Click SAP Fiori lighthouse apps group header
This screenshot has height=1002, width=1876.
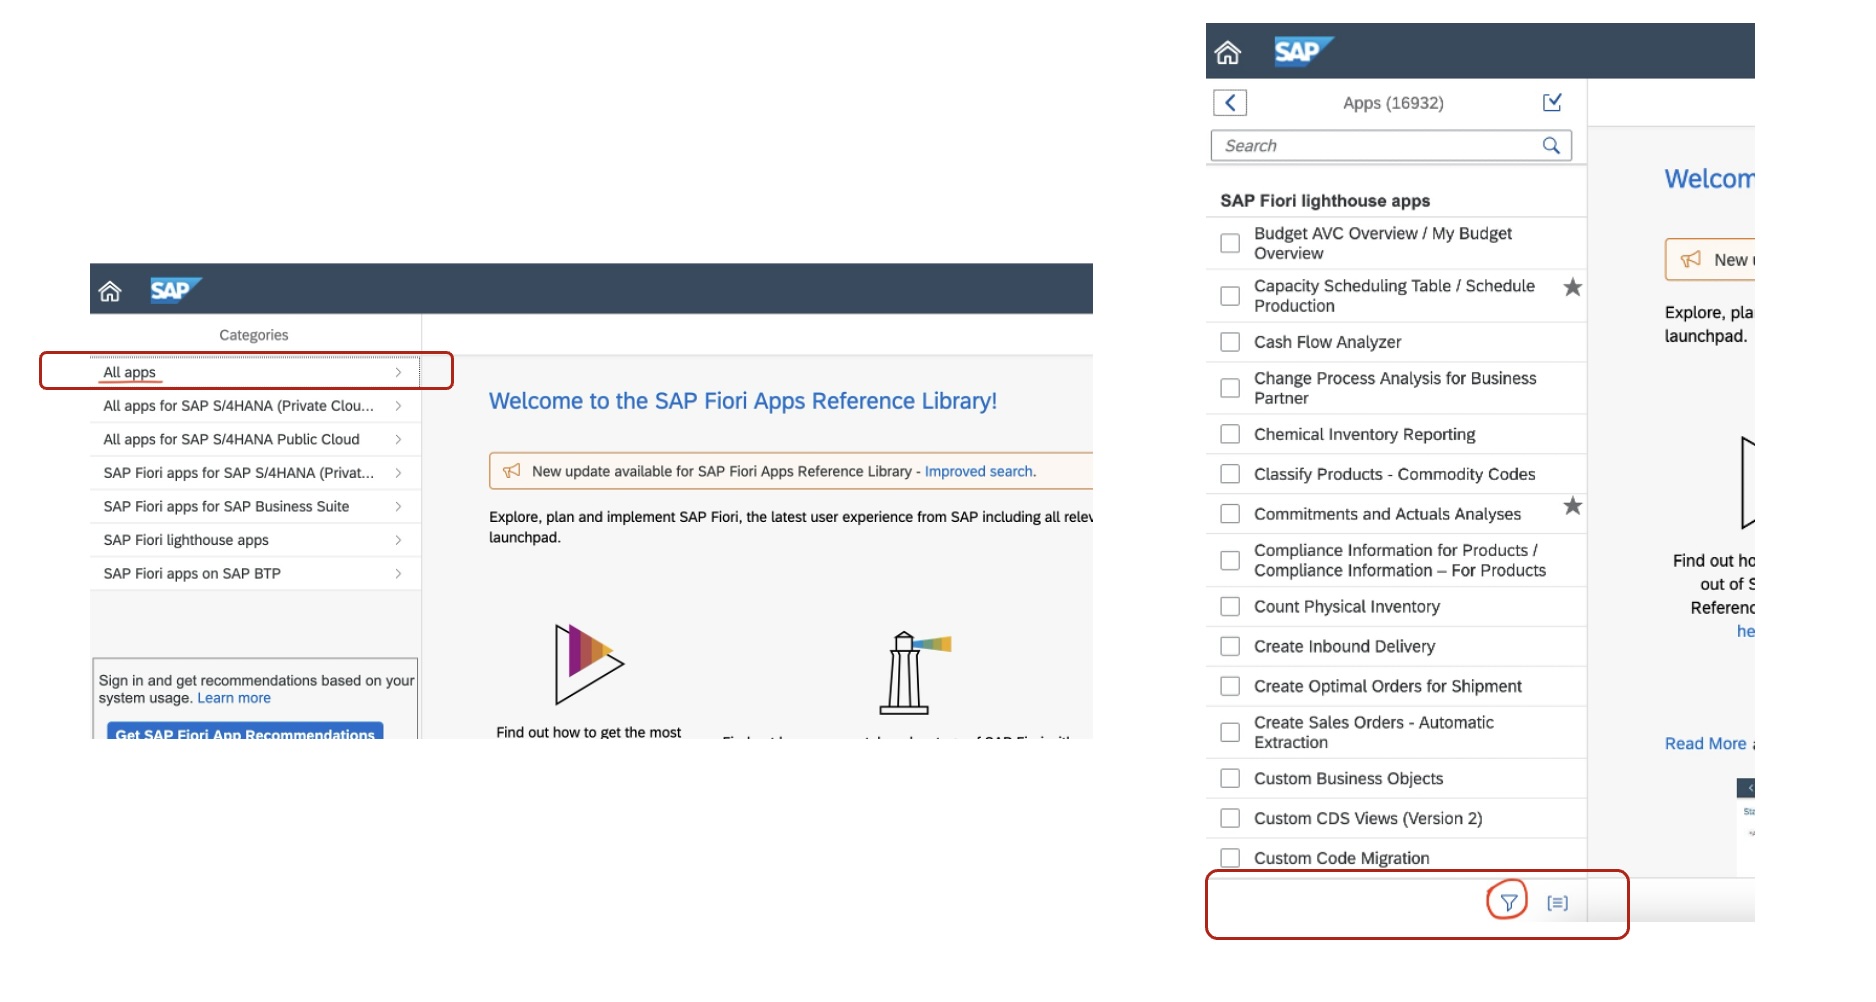coord(1325,200)
